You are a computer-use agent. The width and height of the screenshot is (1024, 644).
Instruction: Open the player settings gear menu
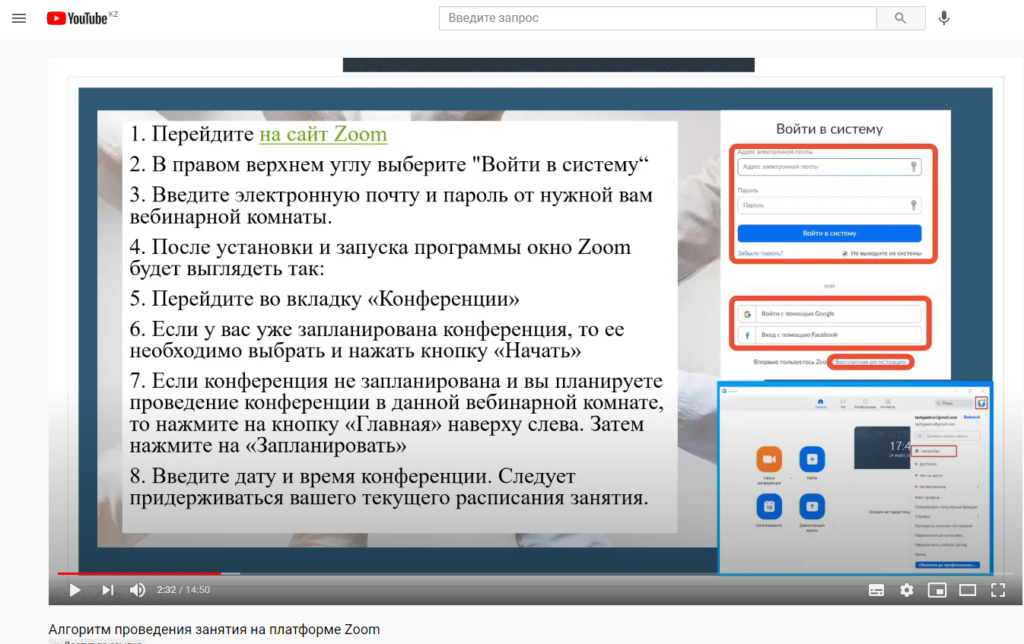906,590
